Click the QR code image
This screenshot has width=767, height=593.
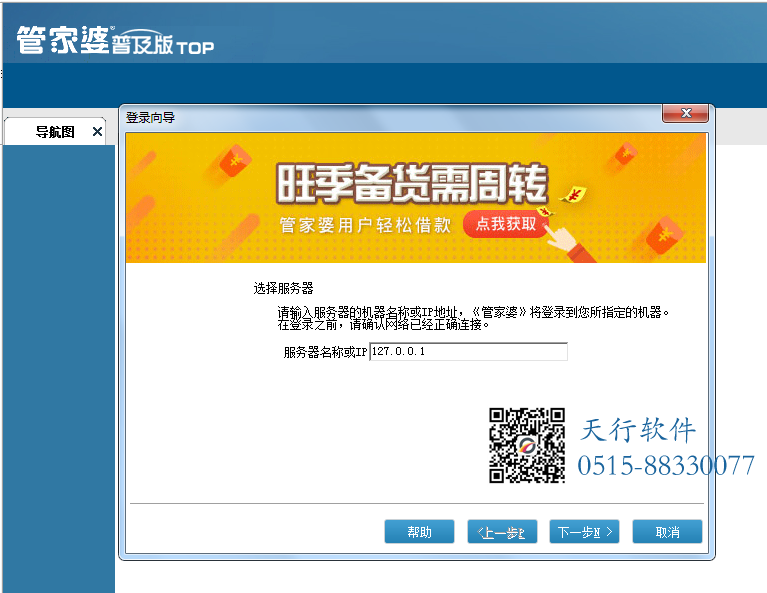click(x=527, y=446)
